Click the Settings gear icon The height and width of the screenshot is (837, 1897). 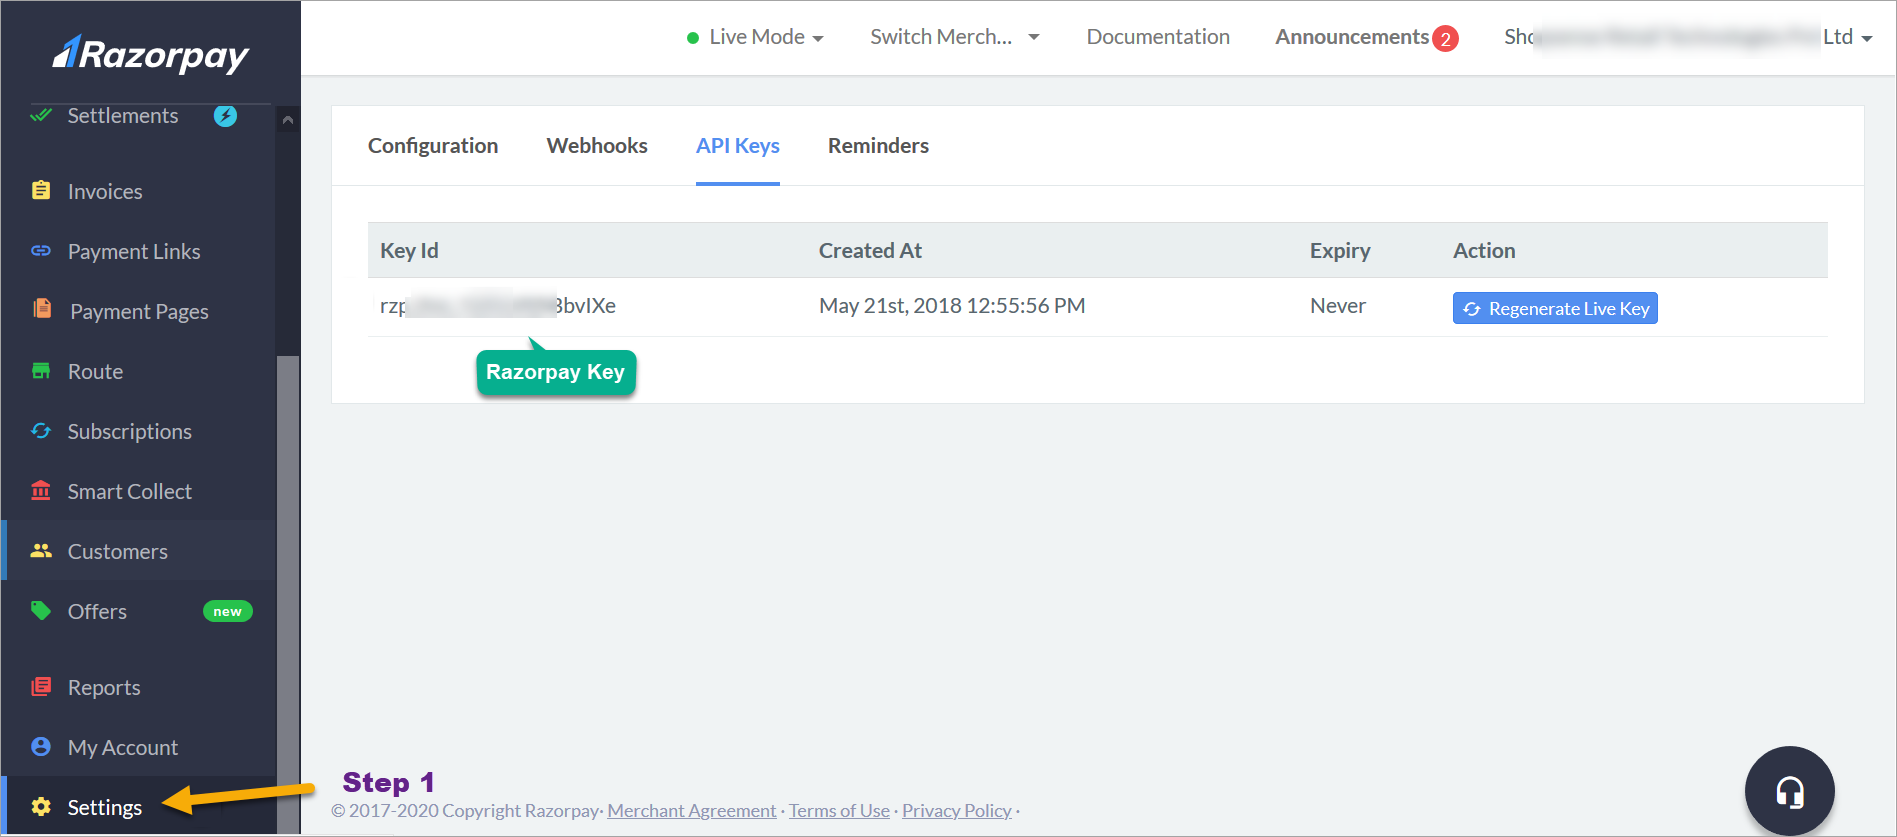tap(41, 806)
